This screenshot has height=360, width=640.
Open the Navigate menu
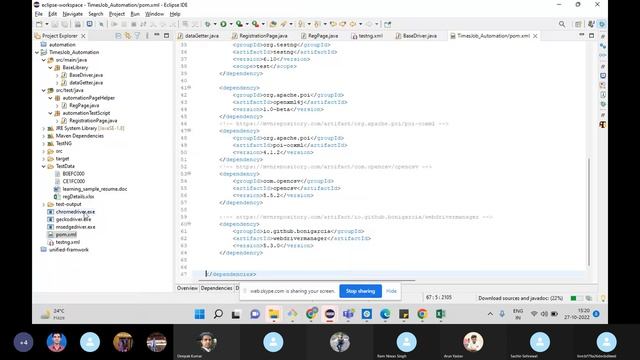[73, 14]
